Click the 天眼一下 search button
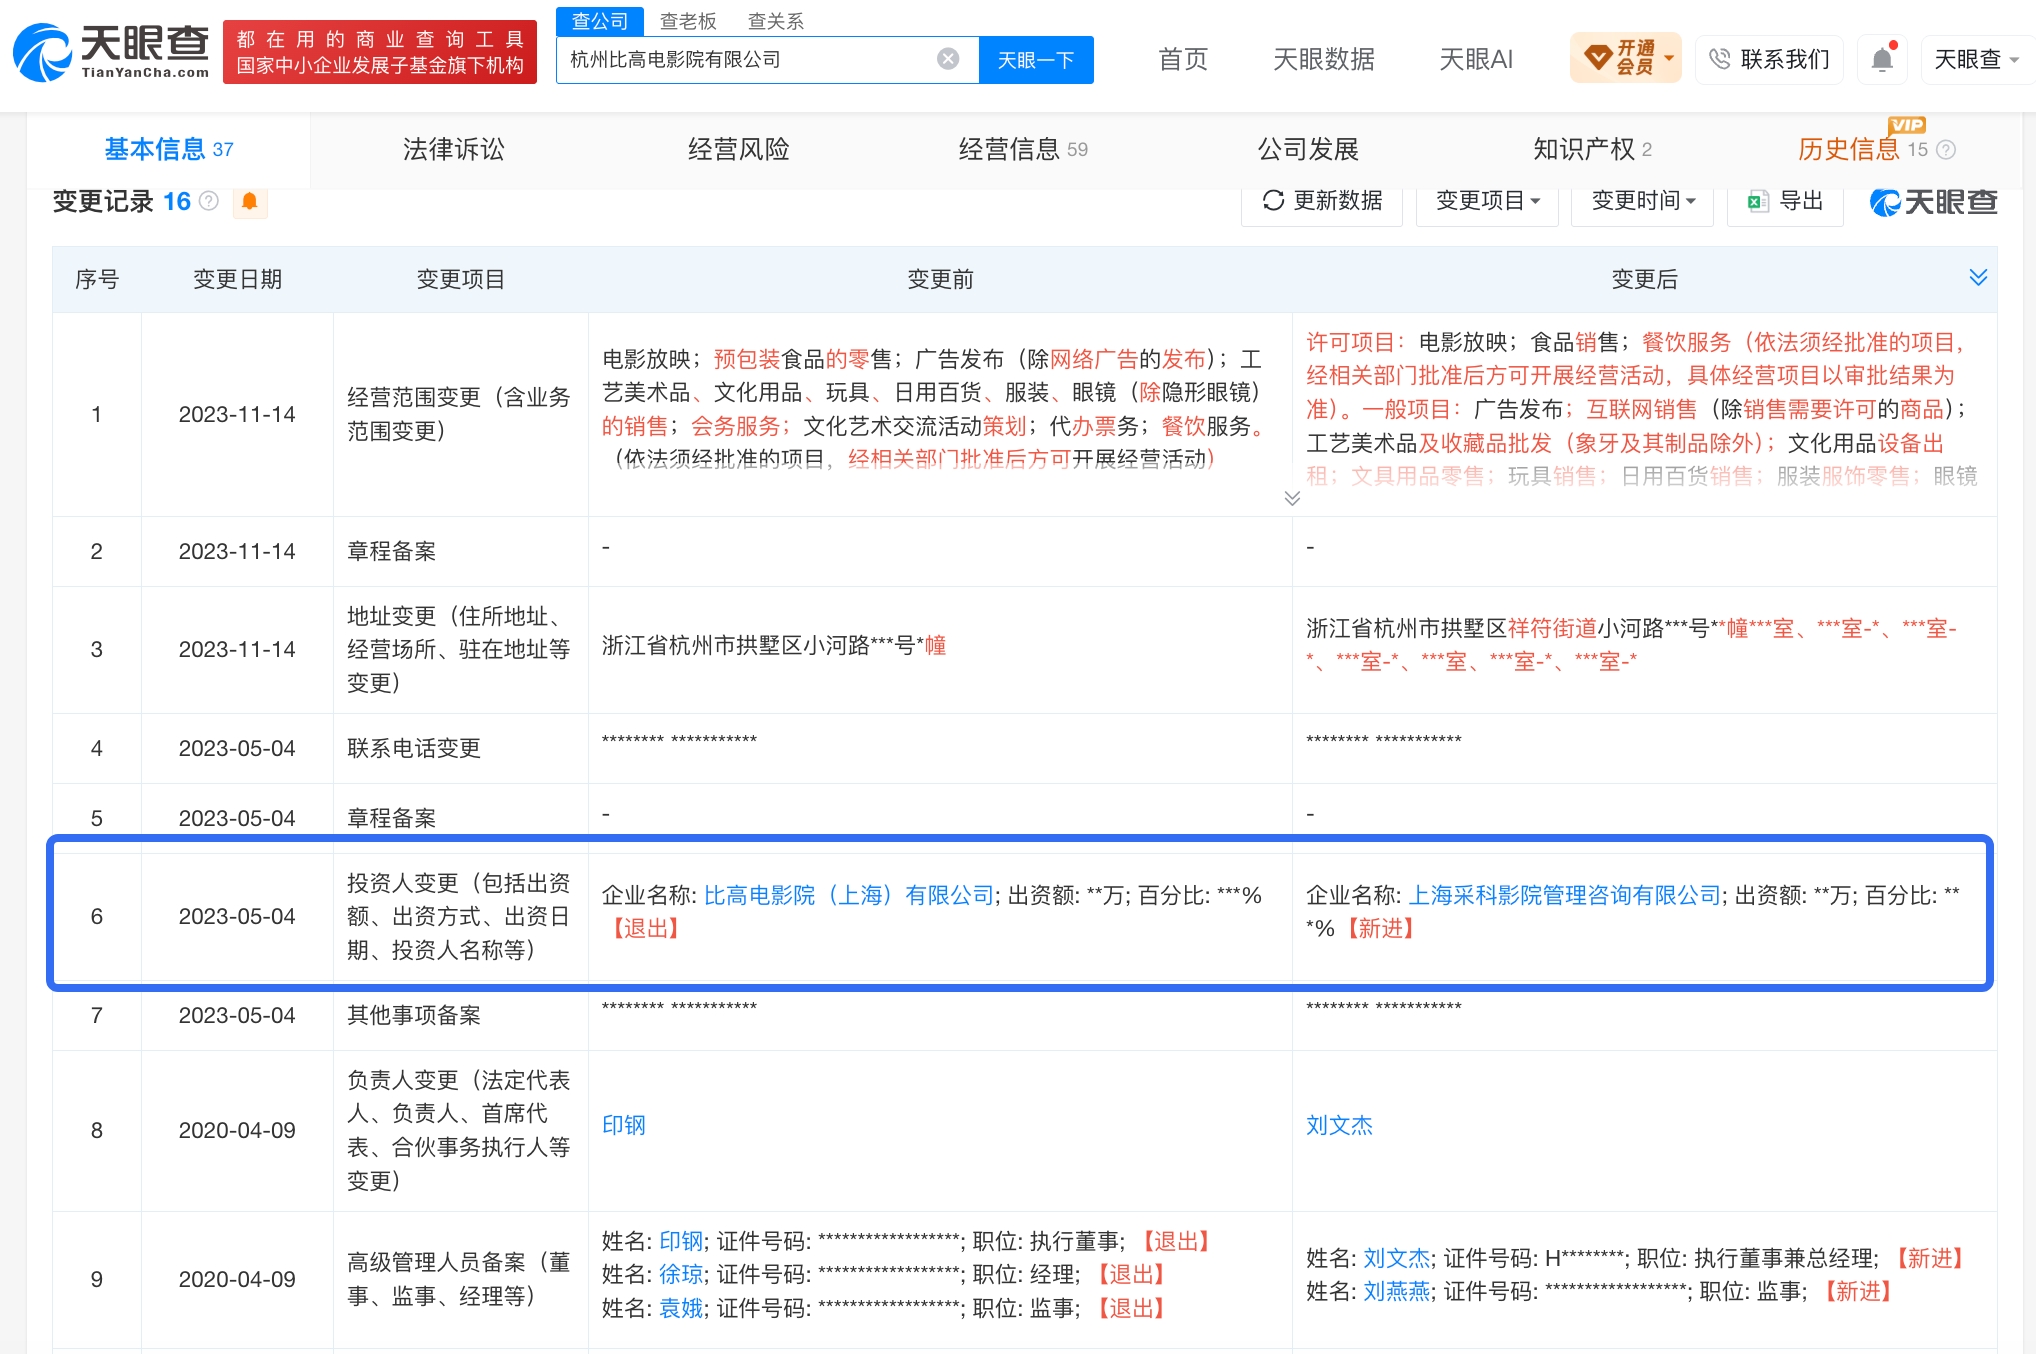The width and height of the screenshot is (2036, 1354). click(1036, 60)
